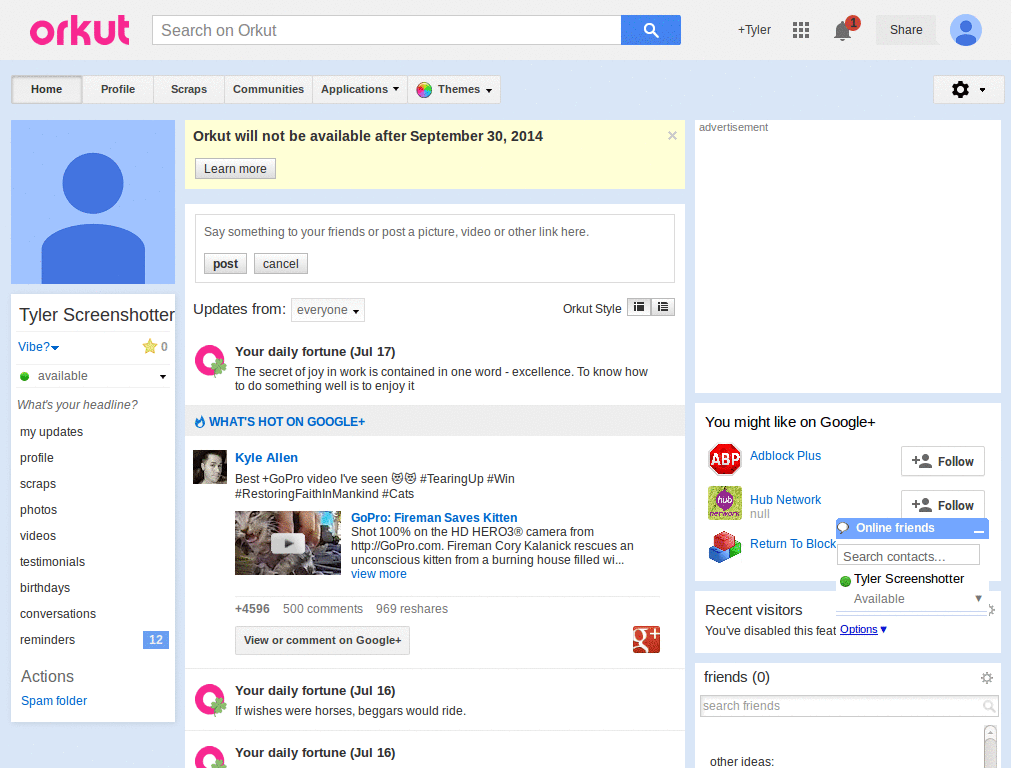Click the post button
This screenshot has width=1024, height=768.
[225, 264]
